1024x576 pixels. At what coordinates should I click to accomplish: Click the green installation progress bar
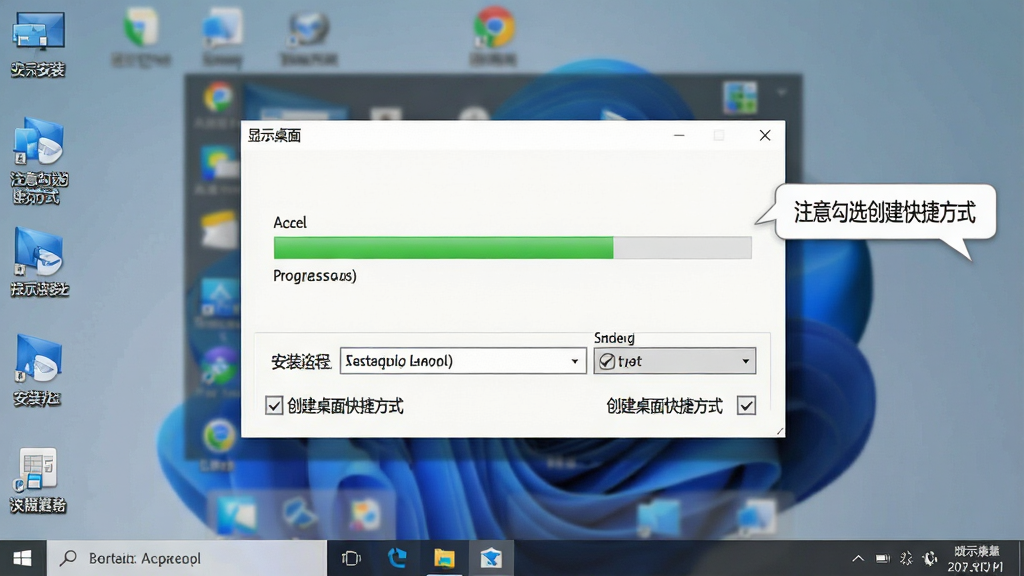click(x=513, y=248)
